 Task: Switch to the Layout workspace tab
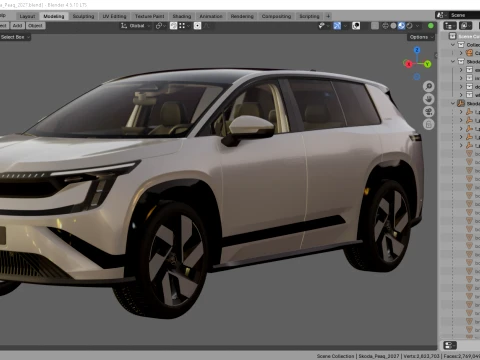(27, 16)
